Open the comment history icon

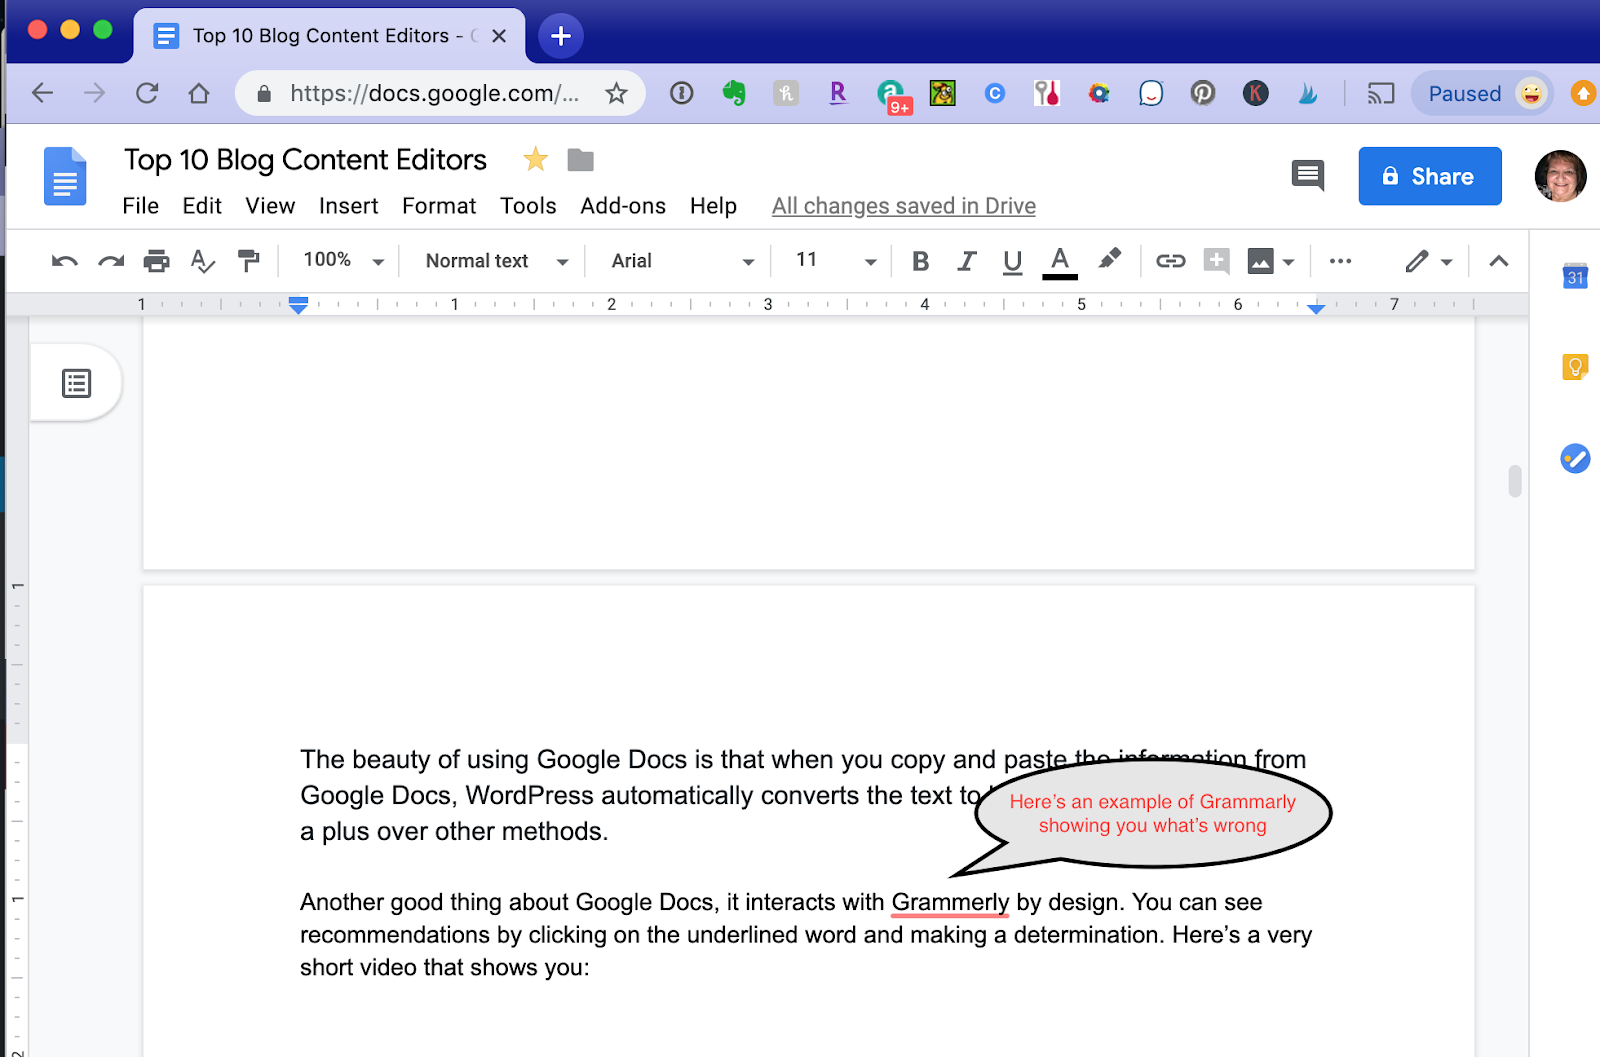[x=1308, y=176]
